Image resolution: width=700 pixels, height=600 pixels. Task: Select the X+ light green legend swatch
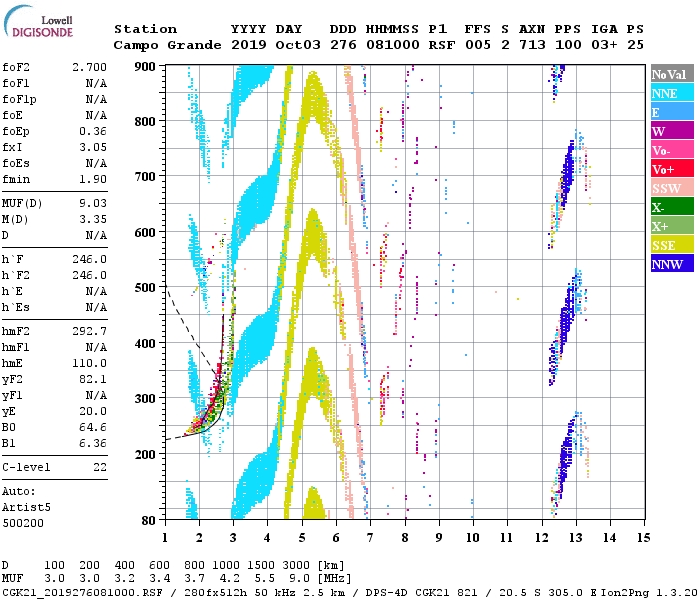[672, 226]
